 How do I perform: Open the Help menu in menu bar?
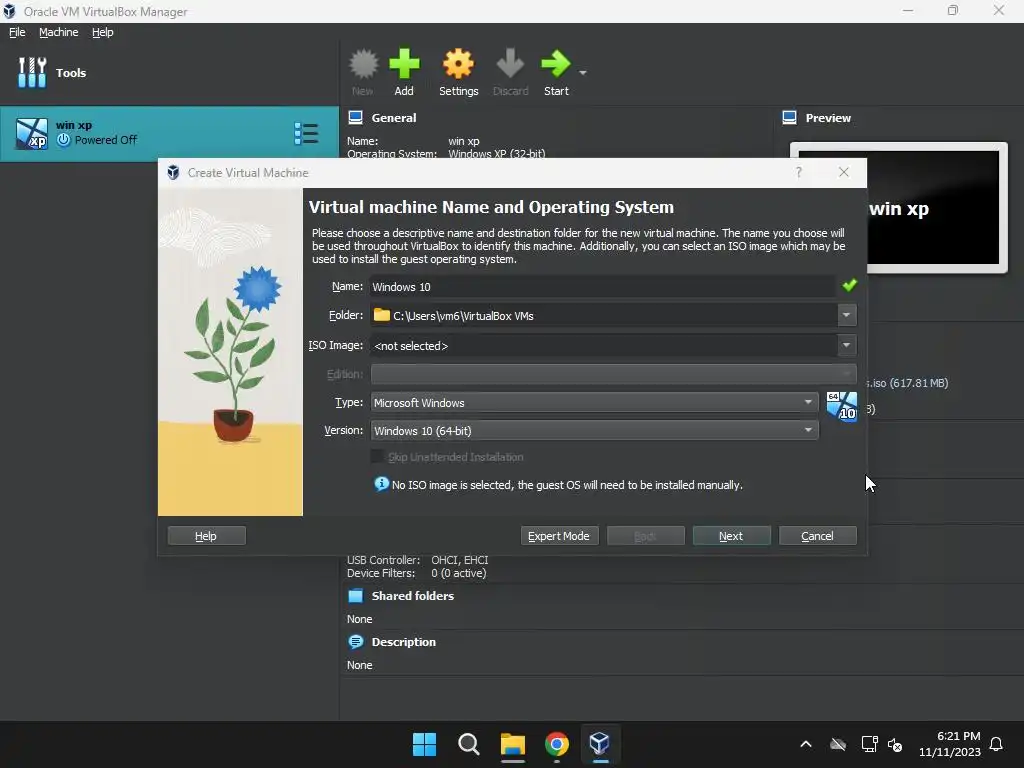(103, 32)
